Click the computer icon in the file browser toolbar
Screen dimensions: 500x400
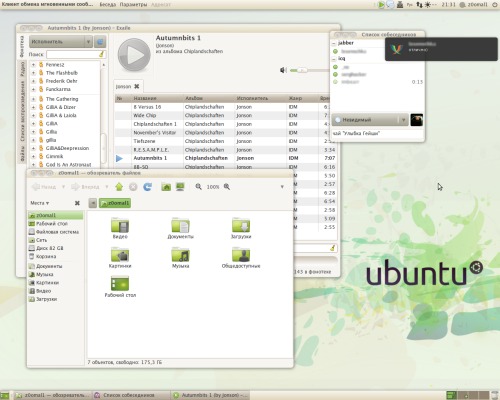coord(180,187)
